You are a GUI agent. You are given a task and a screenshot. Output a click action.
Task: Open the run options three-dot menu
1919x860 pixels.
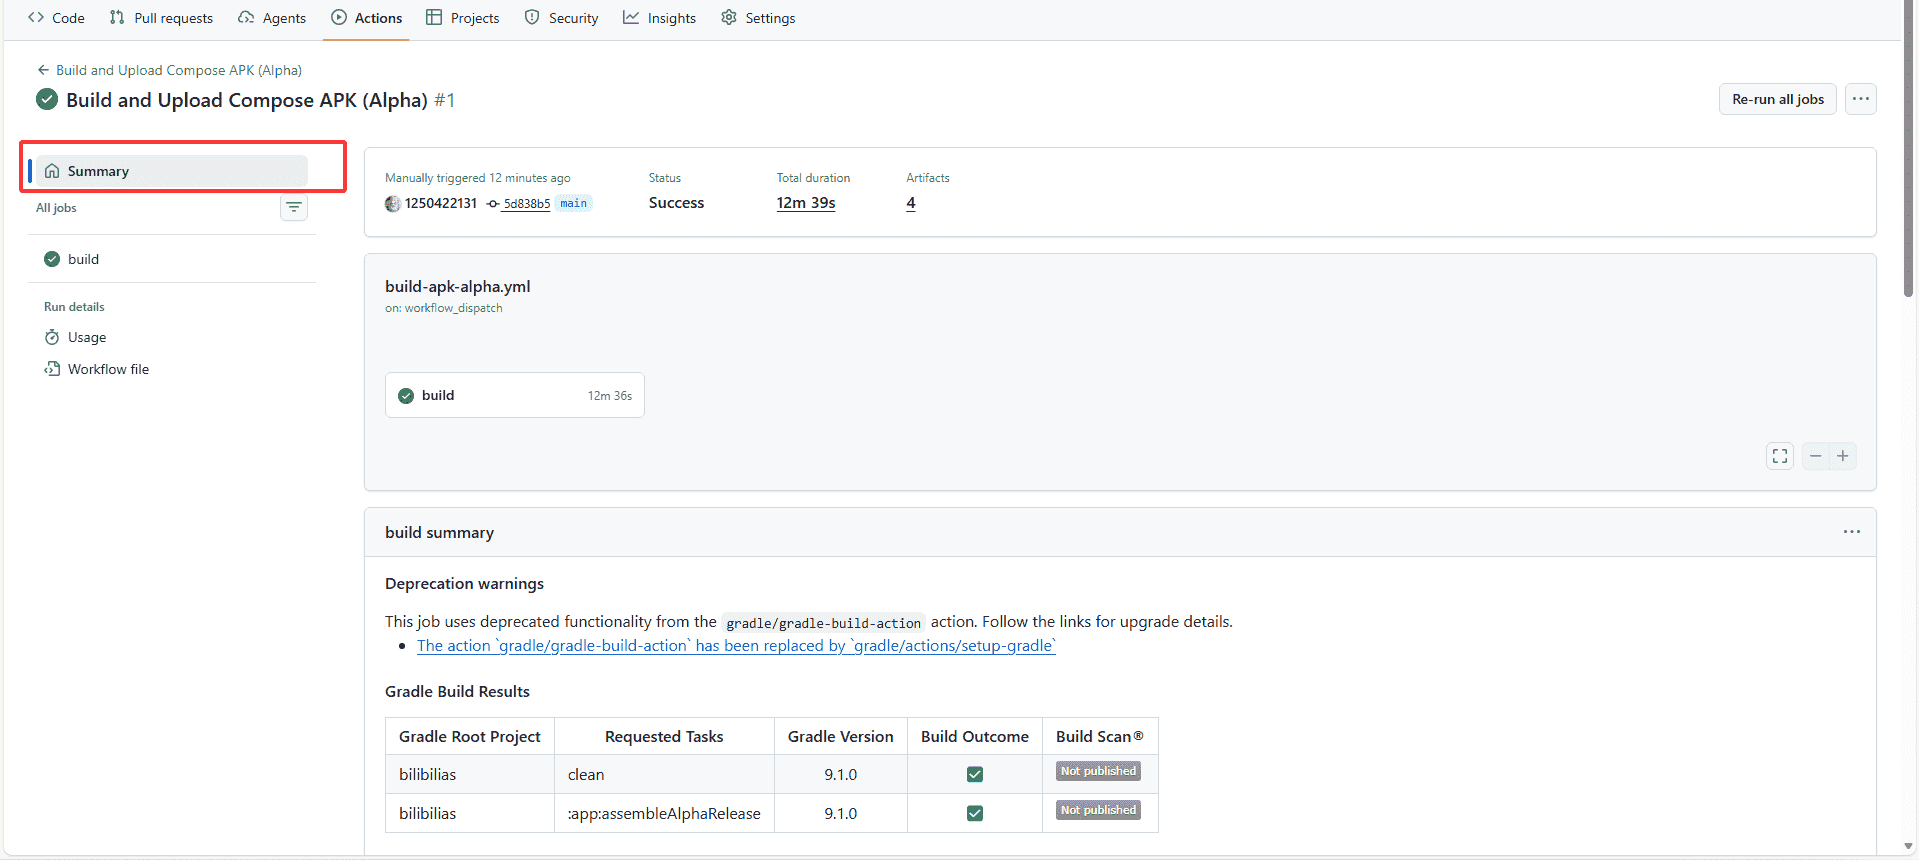(x=1860, y=99)
